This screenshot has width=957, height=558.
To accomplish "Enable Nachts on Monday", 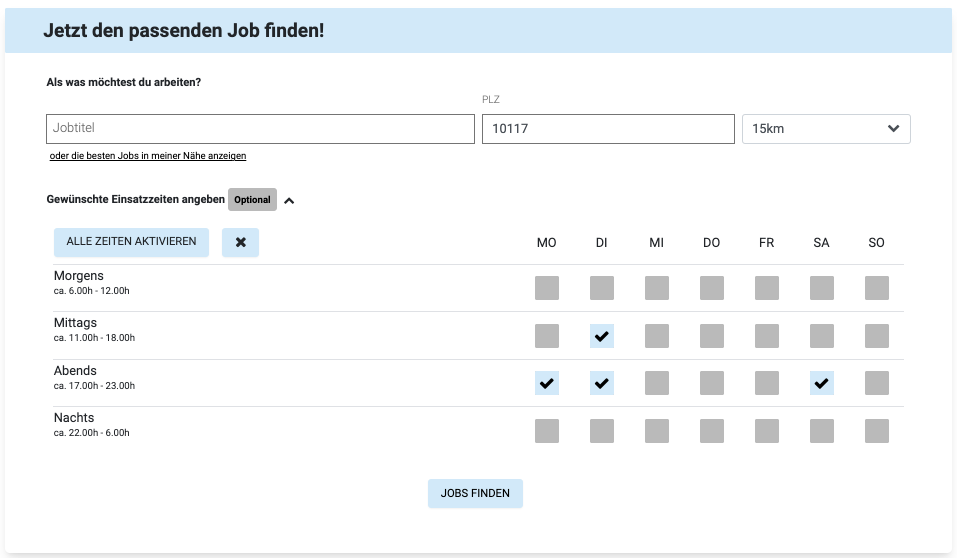I will point(547,431).
